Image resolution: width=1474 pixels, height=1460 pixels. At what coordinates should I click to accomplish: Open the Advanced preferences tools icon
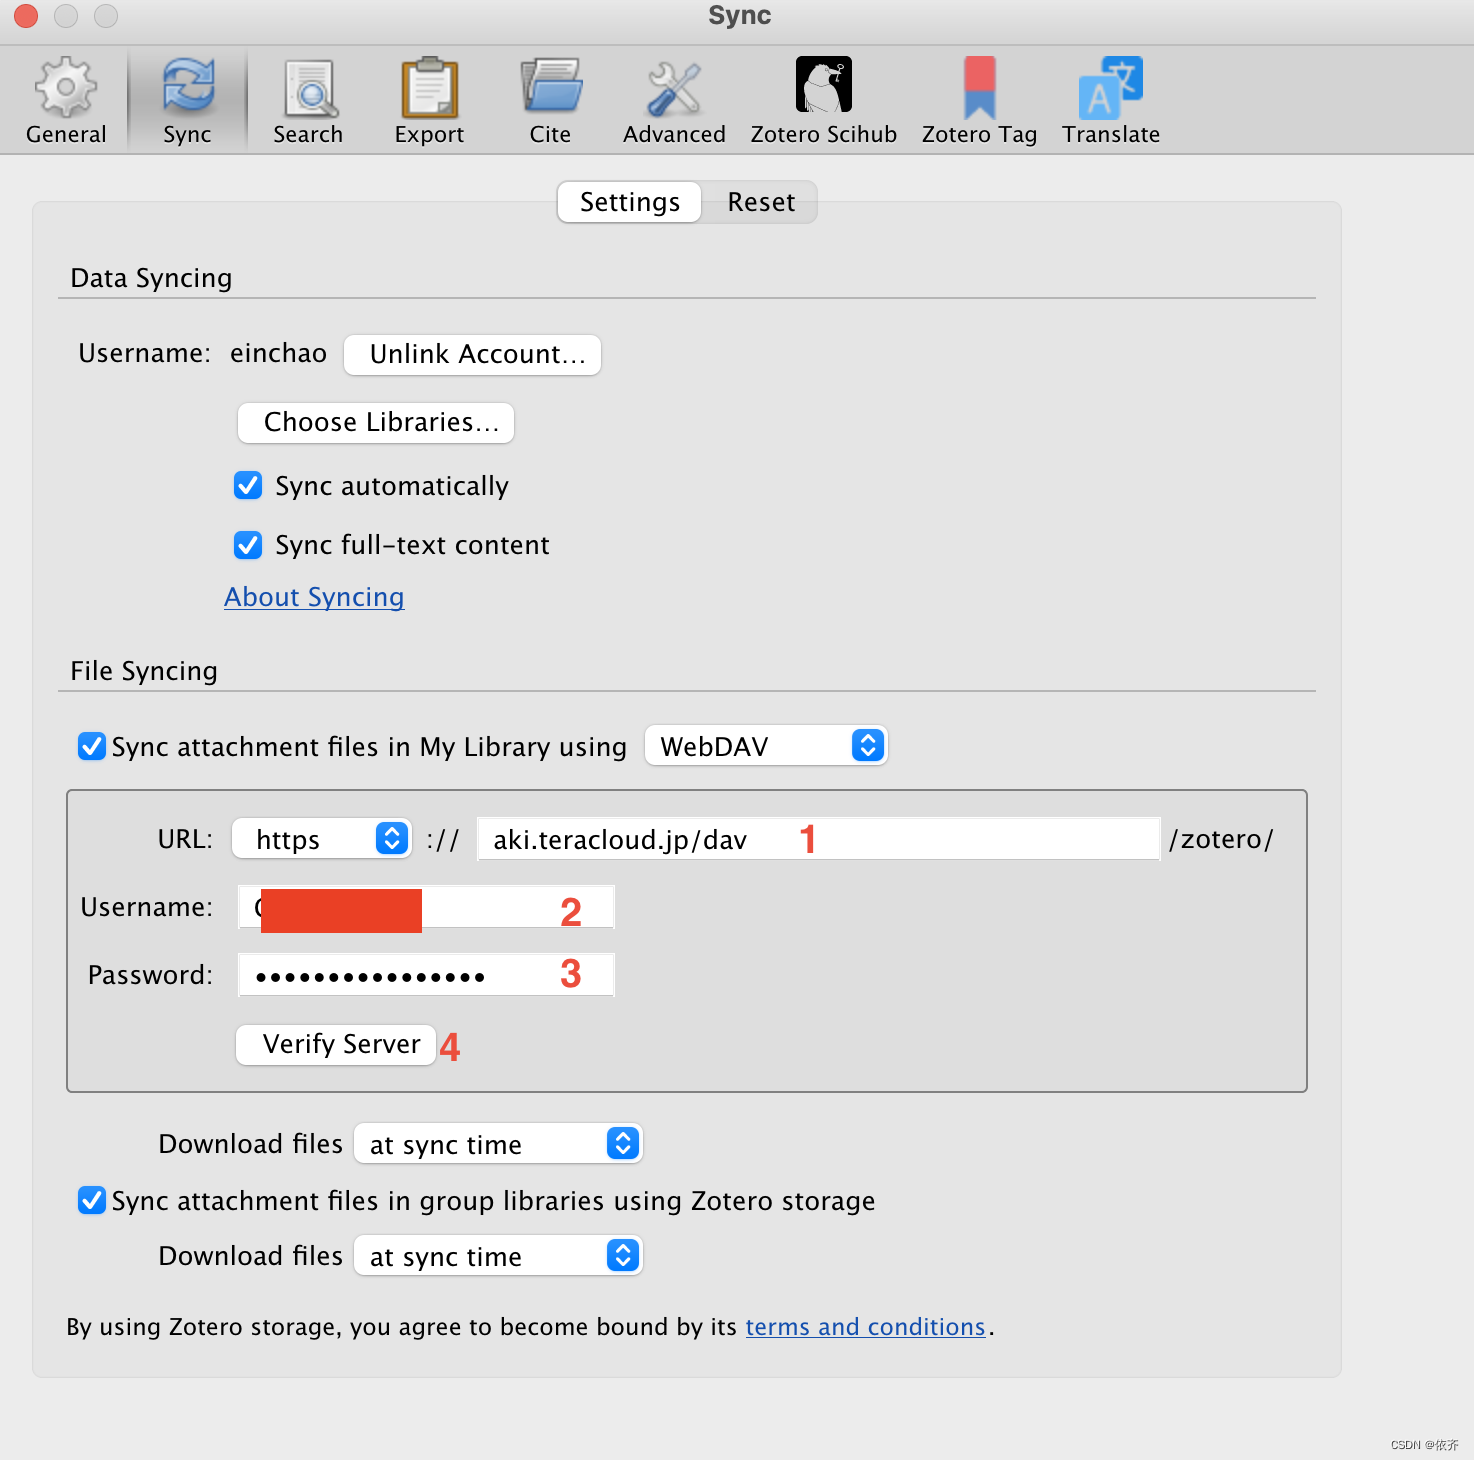click(x=674, y=101)
